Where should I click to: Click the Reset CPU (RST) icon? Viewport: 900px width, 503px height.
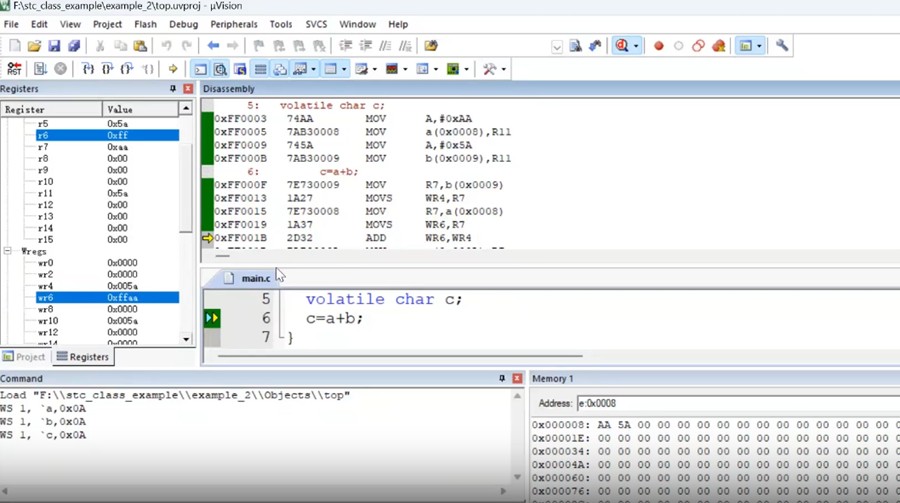coord(14,69)
